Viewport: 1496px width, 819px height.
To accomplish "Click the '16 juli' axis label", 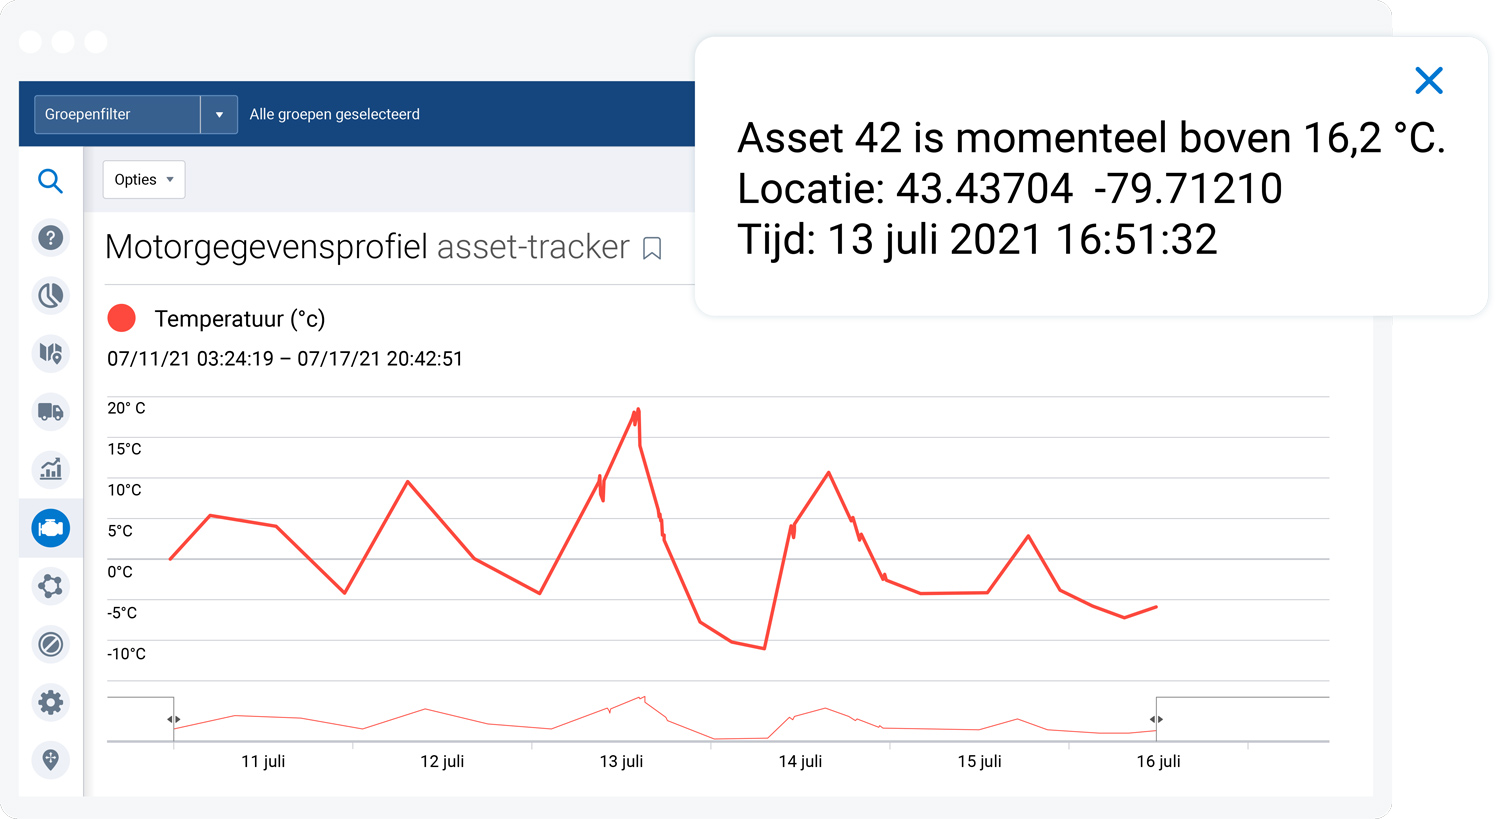I will click(x=1158, y=762).
